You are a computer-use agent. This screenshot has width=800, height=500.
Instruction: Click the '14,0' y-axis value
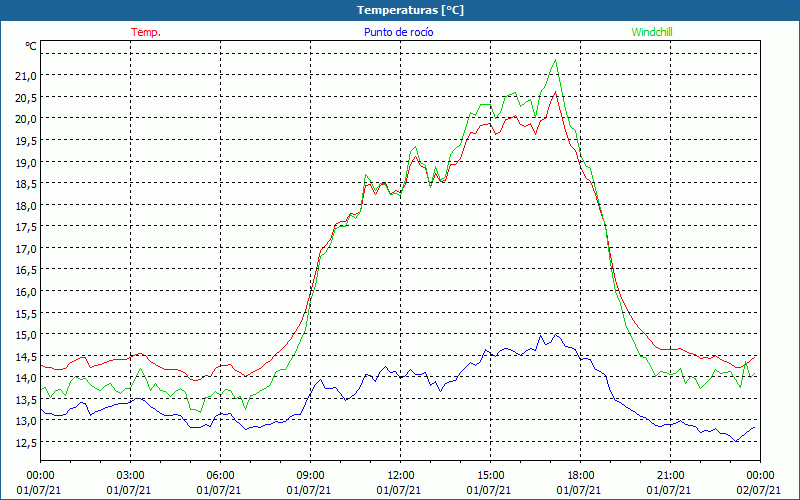(27, 378)
